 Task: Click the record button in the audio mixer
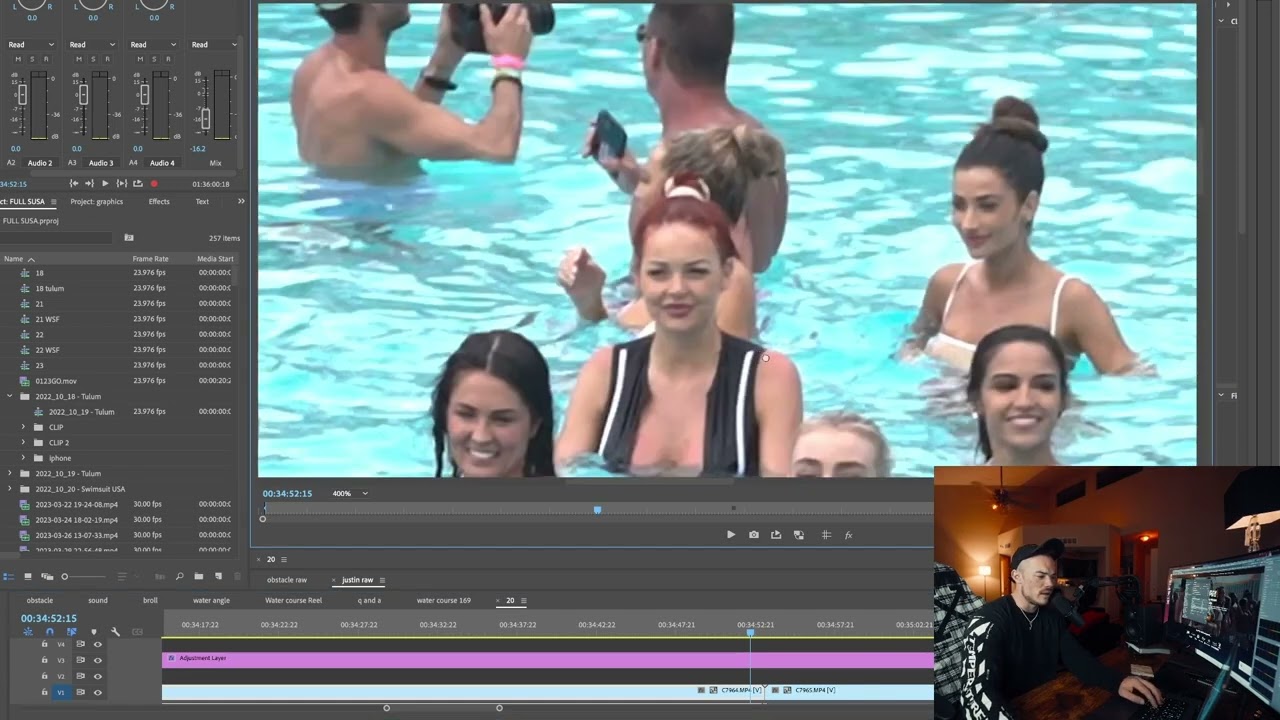[x=154, y=184]
